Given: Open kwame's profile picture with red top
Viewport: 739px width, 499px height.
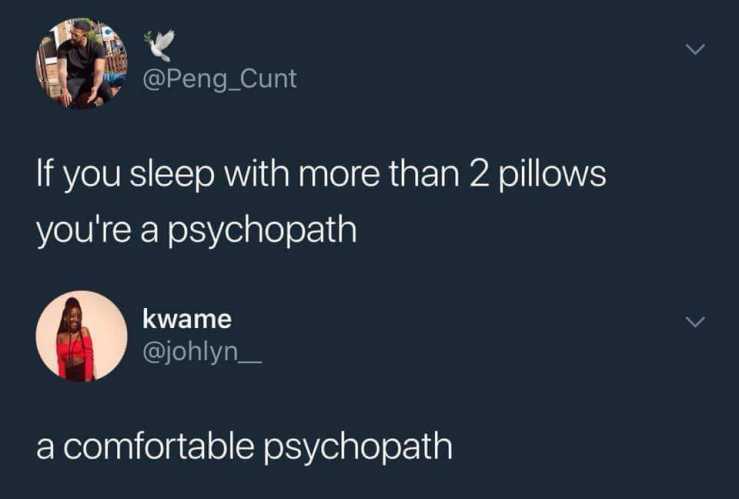Looking at the screenshot, I should (82, 336).
